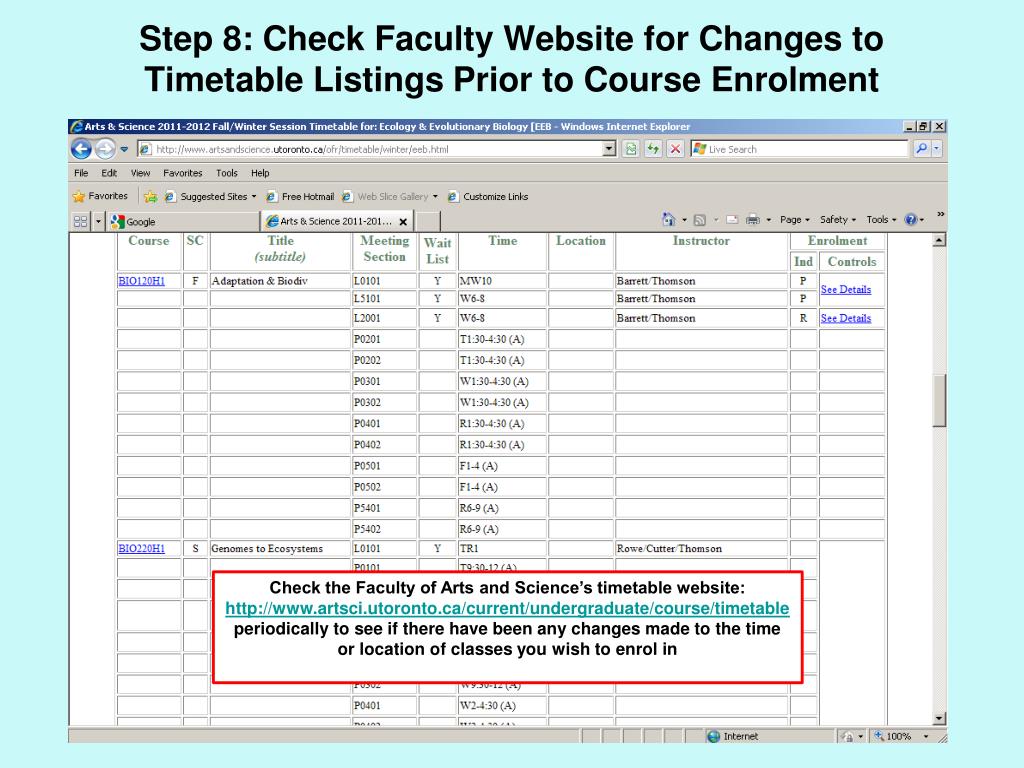Go back with the Back arrow button
This screenshot has height=768, width=1024.
tap(82, 149)
